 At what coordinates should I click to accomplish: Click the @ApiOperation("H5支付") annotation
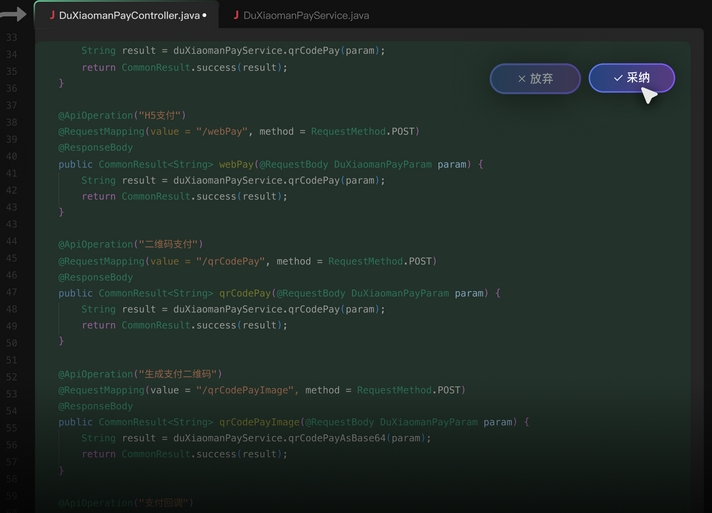coord(122,115)
